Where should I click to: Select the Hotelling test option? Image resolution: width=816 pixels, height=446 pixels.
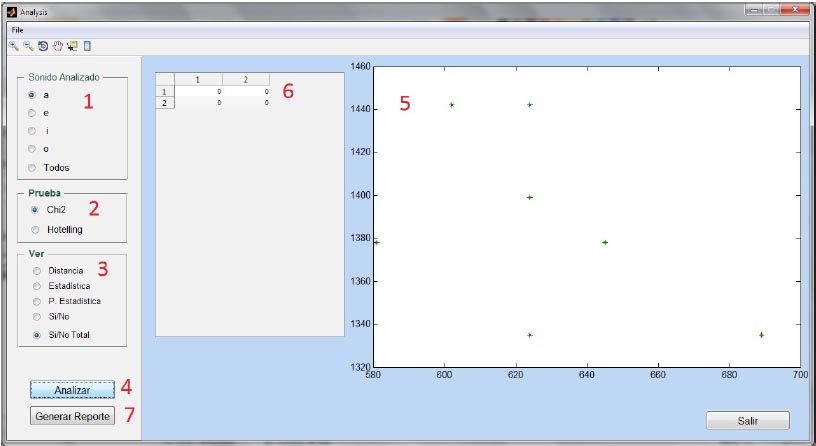36,229
